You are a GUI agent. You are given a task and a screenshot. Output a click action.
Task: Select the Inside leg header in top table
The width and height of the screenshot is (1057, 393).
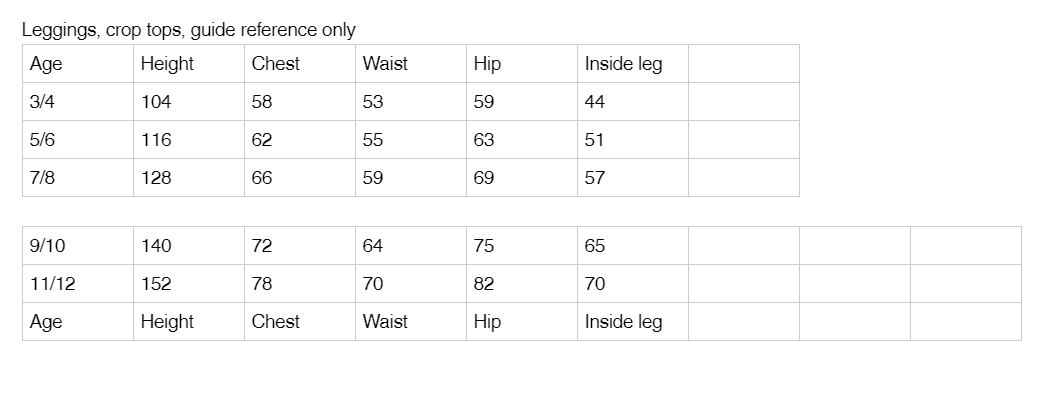pos(633,64)
